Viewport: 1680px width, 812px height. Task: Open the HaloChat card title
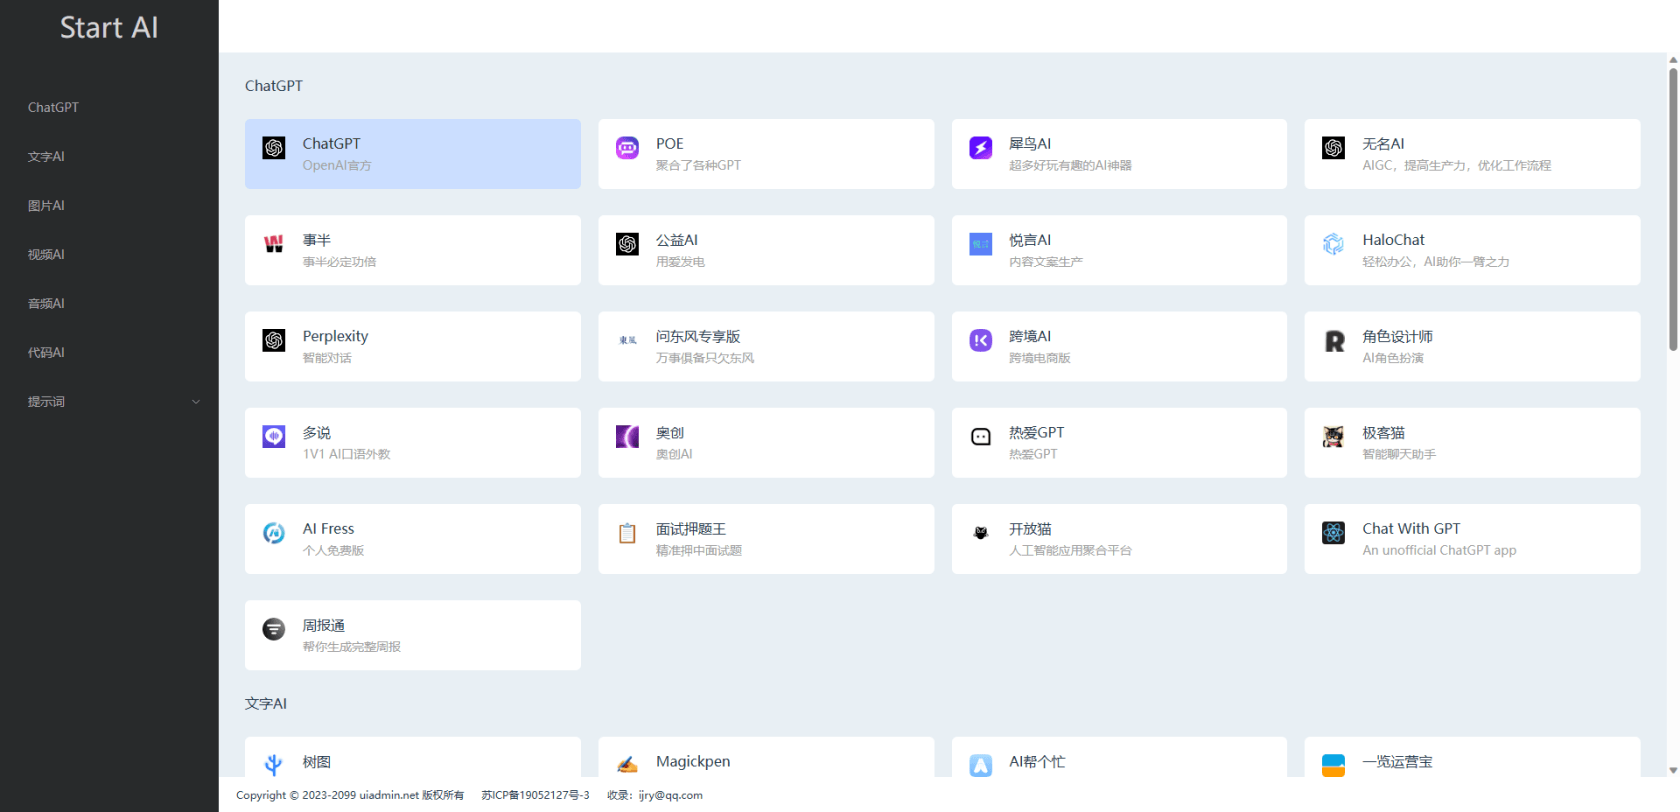pos(1393,240)
